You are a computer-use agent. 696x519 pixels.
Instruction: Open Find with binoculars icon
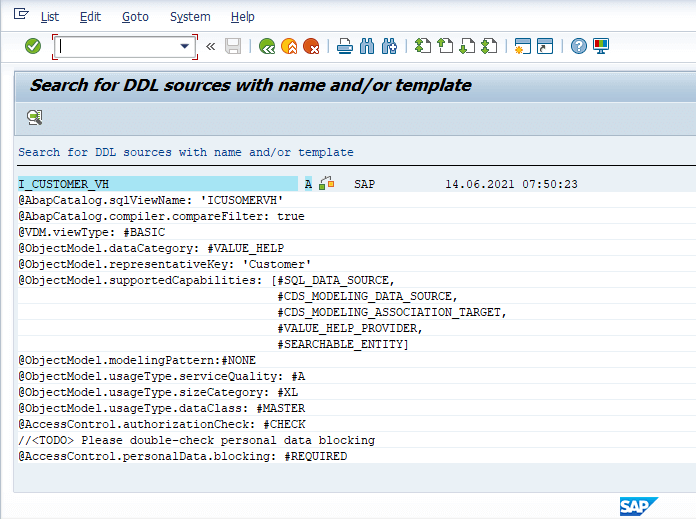click(367, 46)
